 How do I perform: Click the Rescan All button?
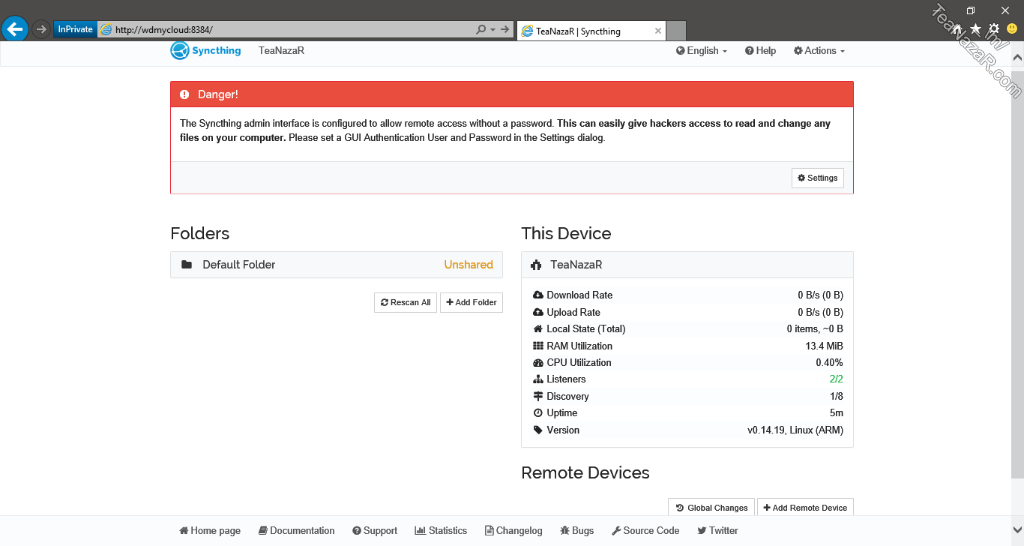(405, 302)
